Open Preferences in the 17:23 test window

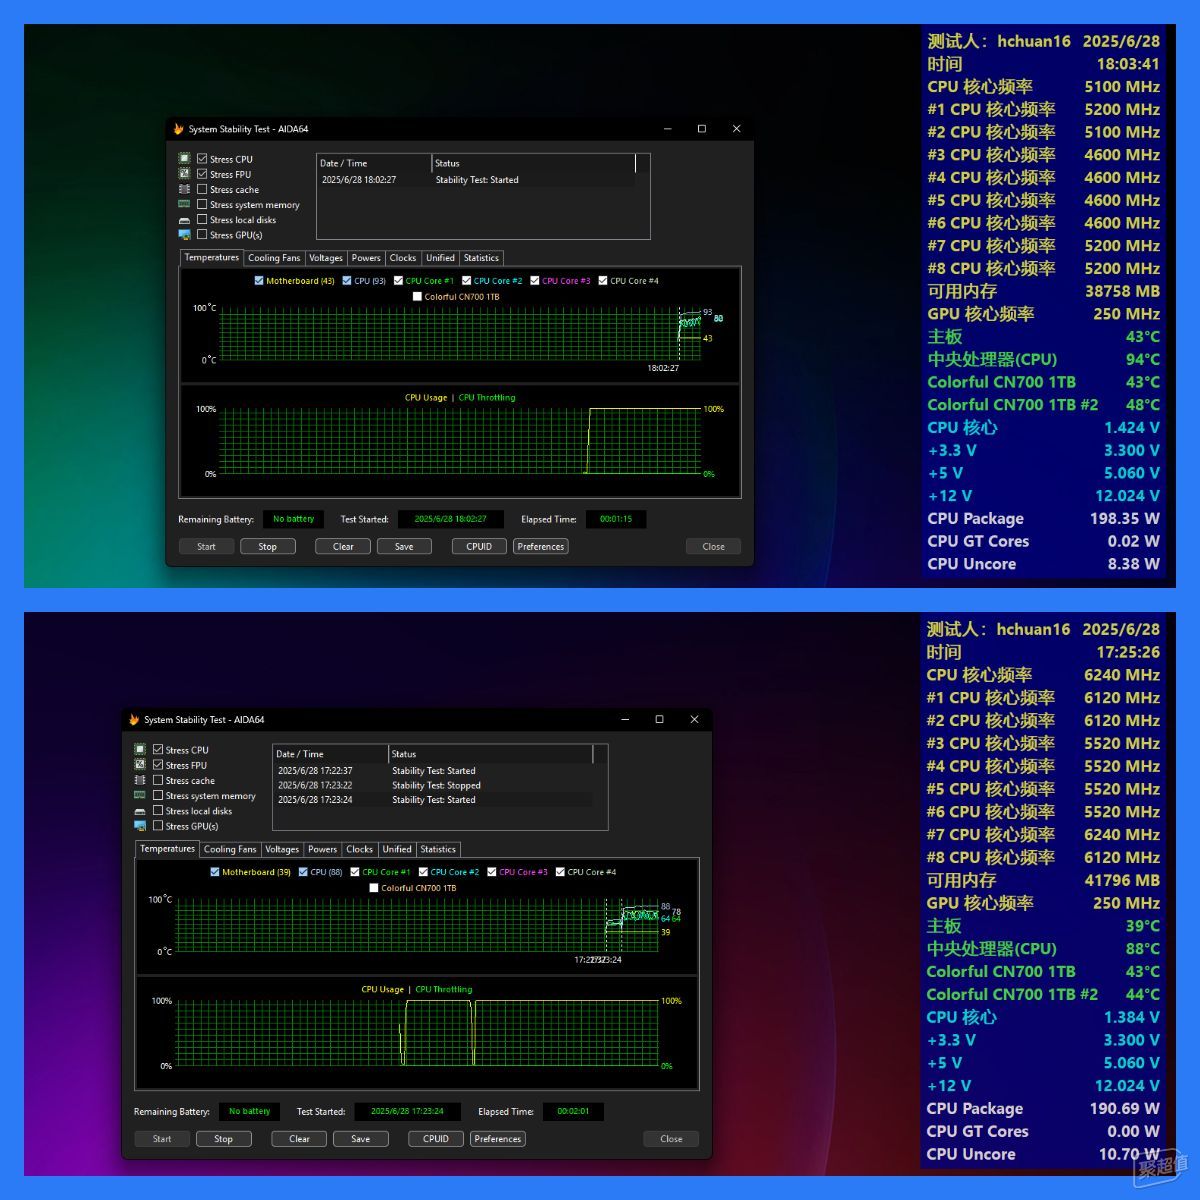[498, 1138]
